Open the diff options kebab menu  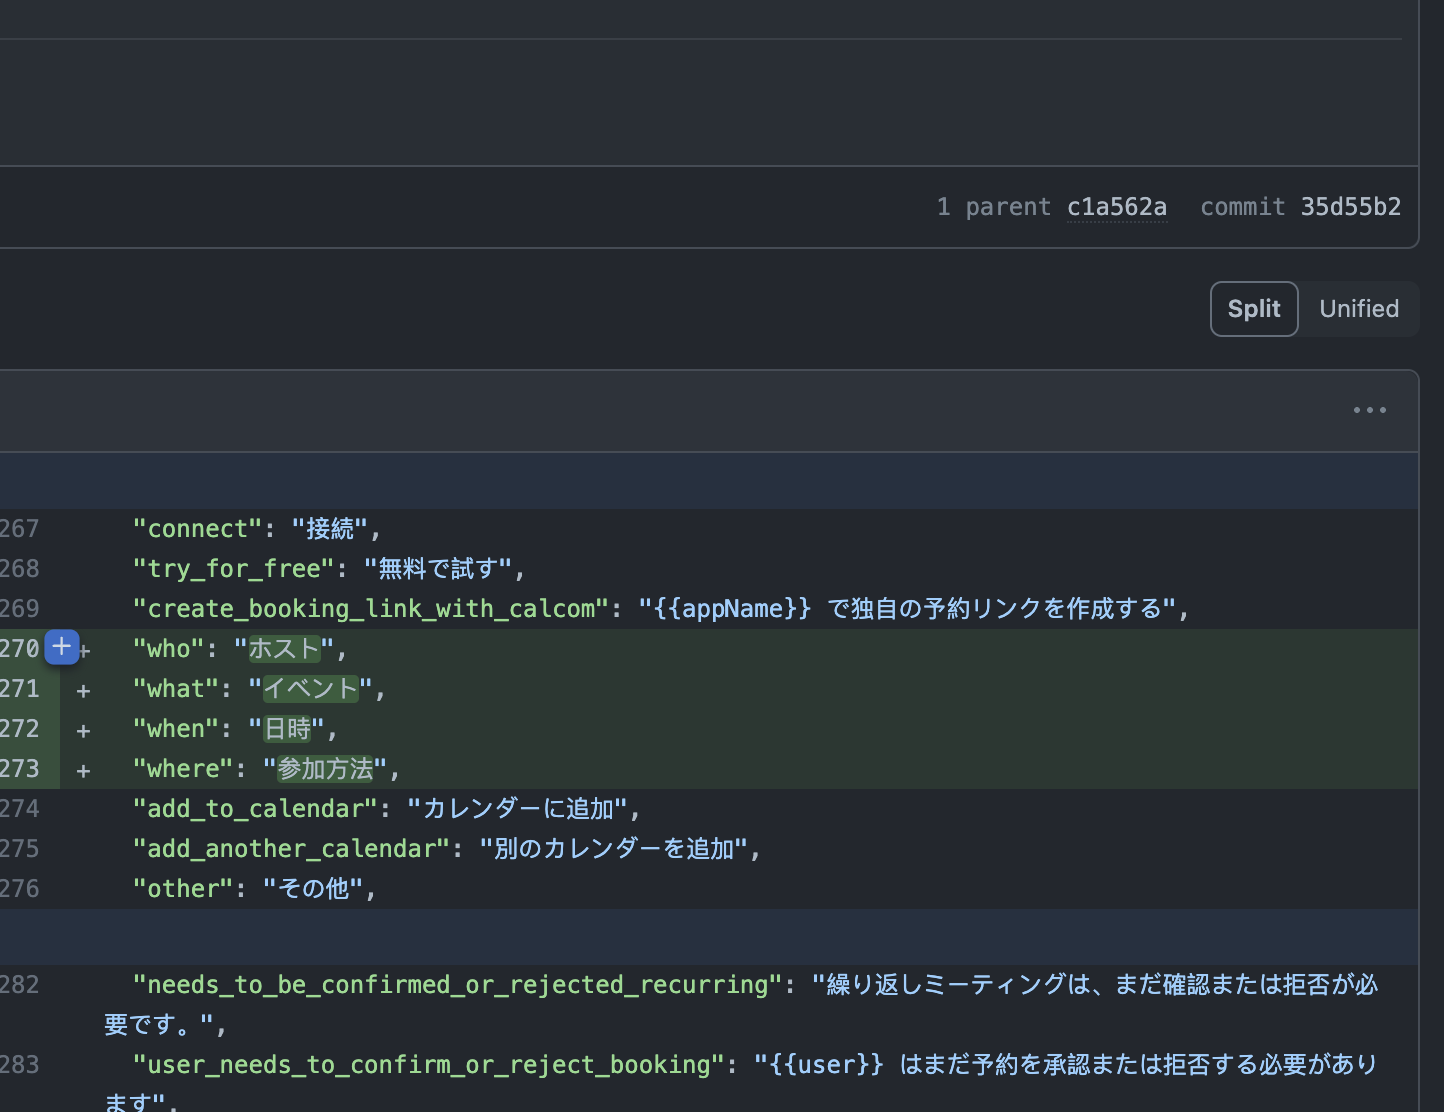(x=1369, y=410)
